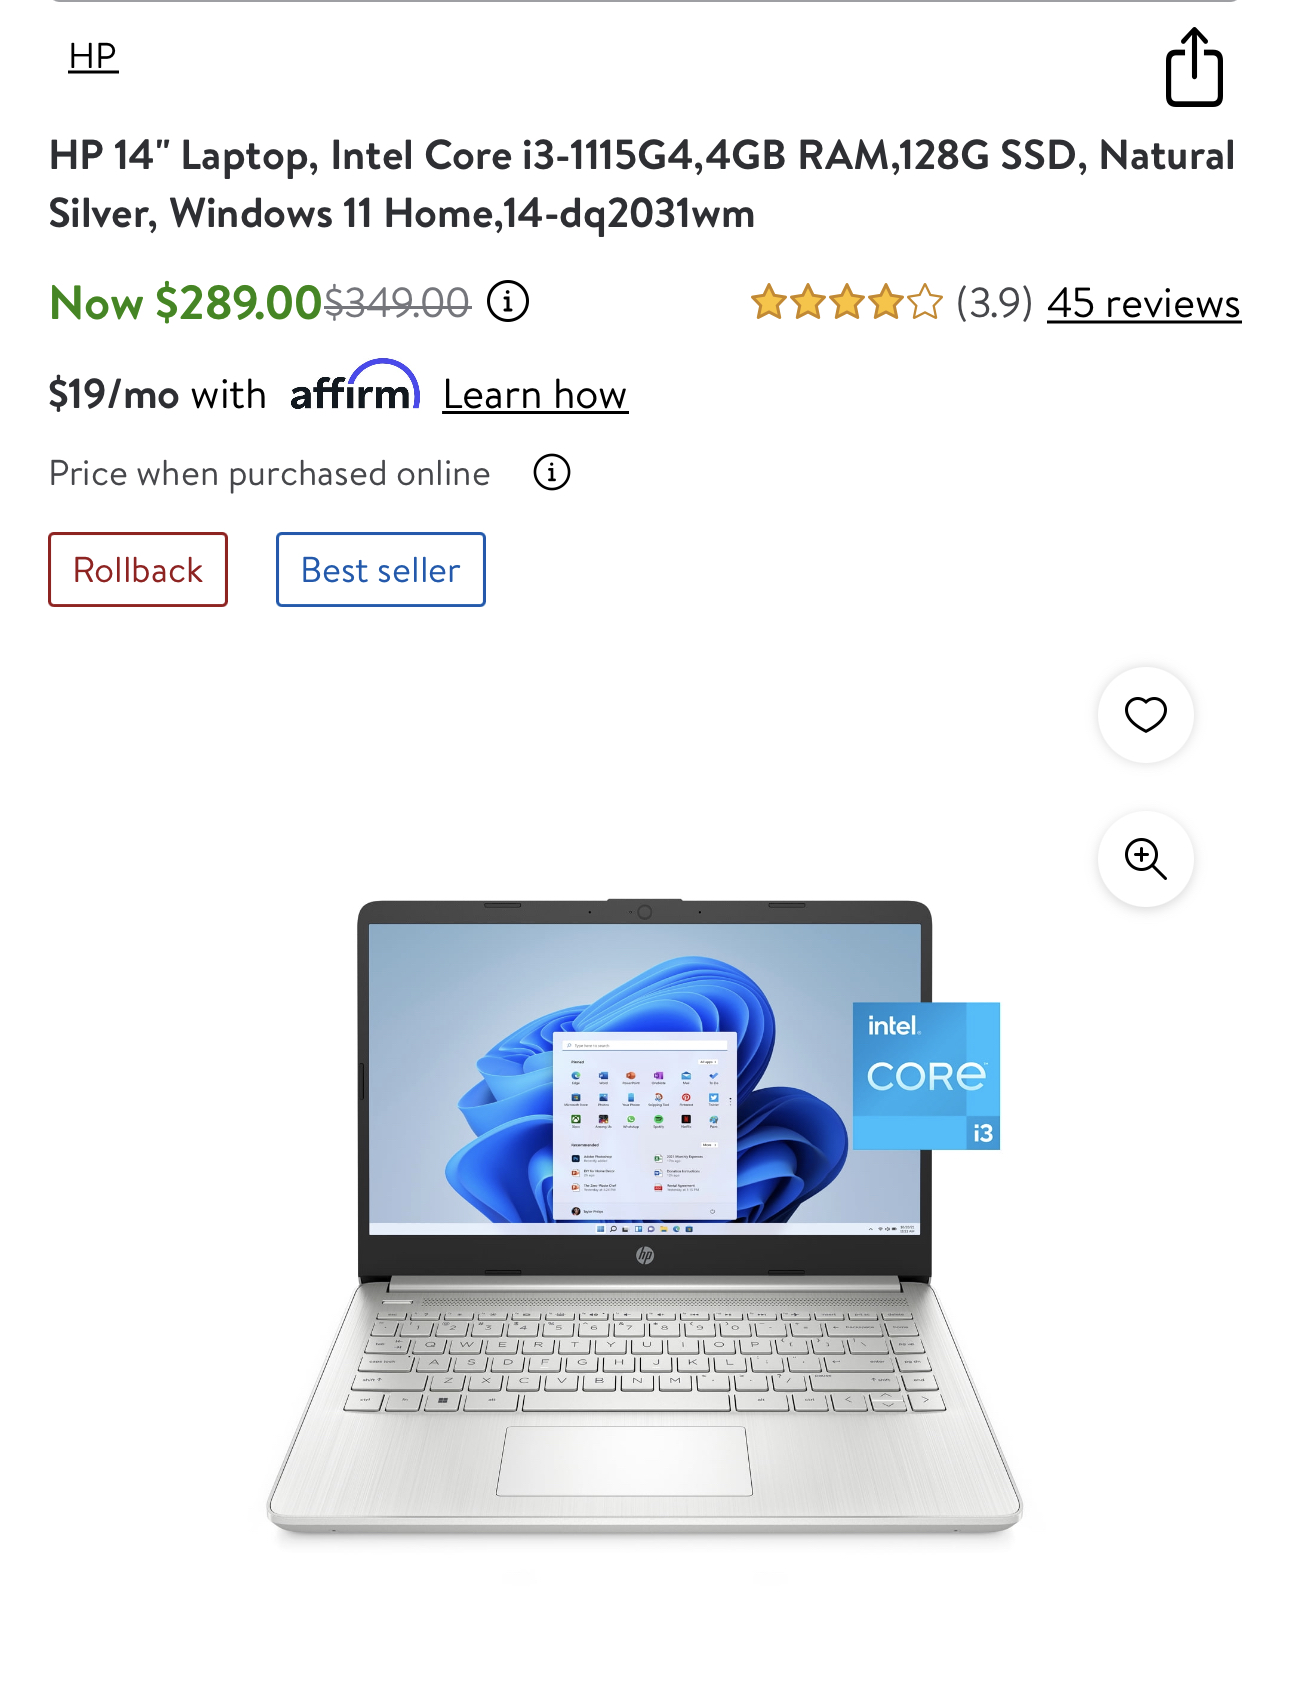Screen dimensions: 1290x1684
Task: Open image zoom with magnifier icon
Action: (x=1146, y=859)
